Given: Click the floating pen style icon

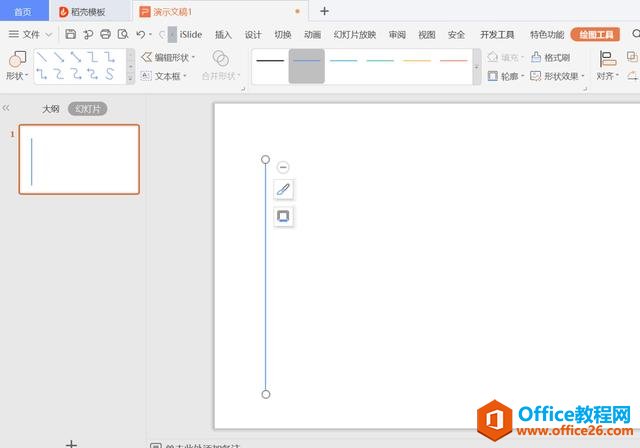Looking at the screenshot, I should click(283, 190).
